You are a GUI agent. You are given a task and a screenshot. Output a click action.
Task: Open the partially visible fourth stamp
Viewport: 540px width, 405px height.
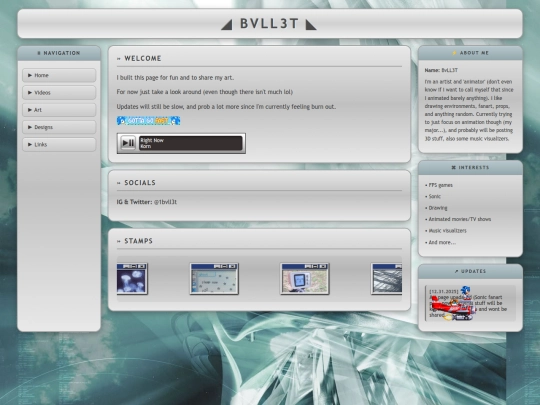pyautogui.click(x=386, y=279)
